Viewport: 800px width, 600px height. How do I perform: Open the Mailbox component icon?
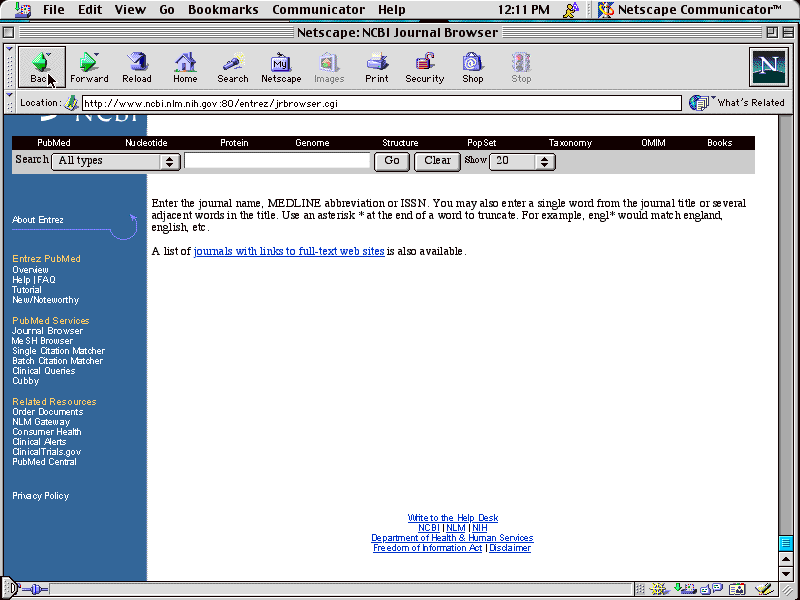click(685, 590)
